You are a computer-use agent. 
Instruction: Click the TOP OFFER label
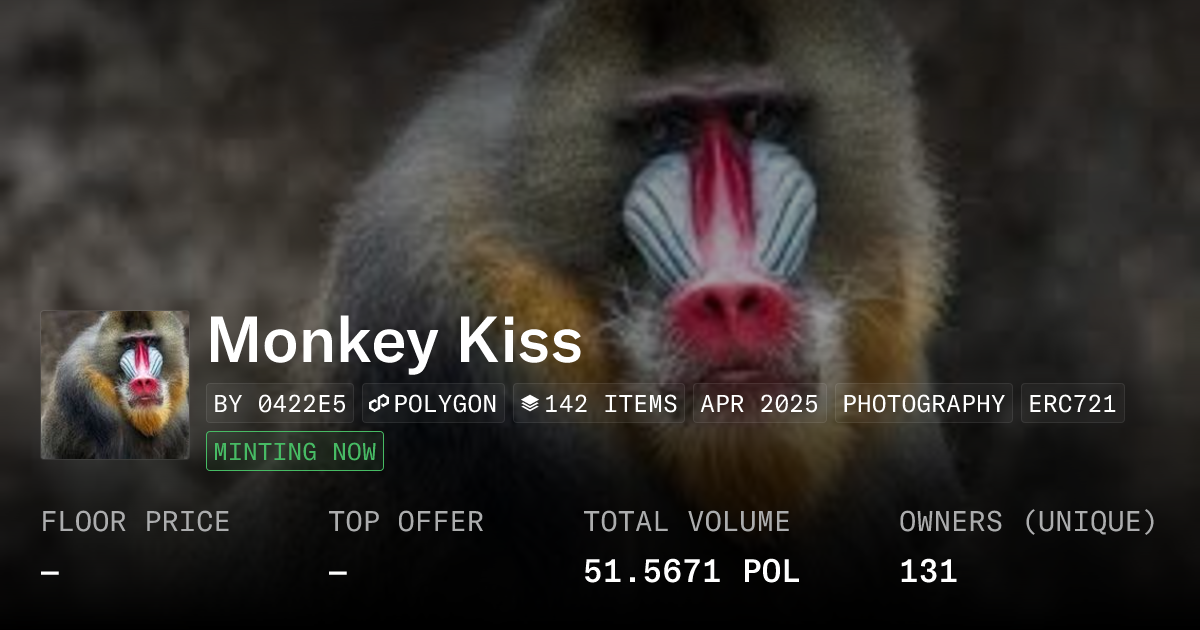pos(406,522)
